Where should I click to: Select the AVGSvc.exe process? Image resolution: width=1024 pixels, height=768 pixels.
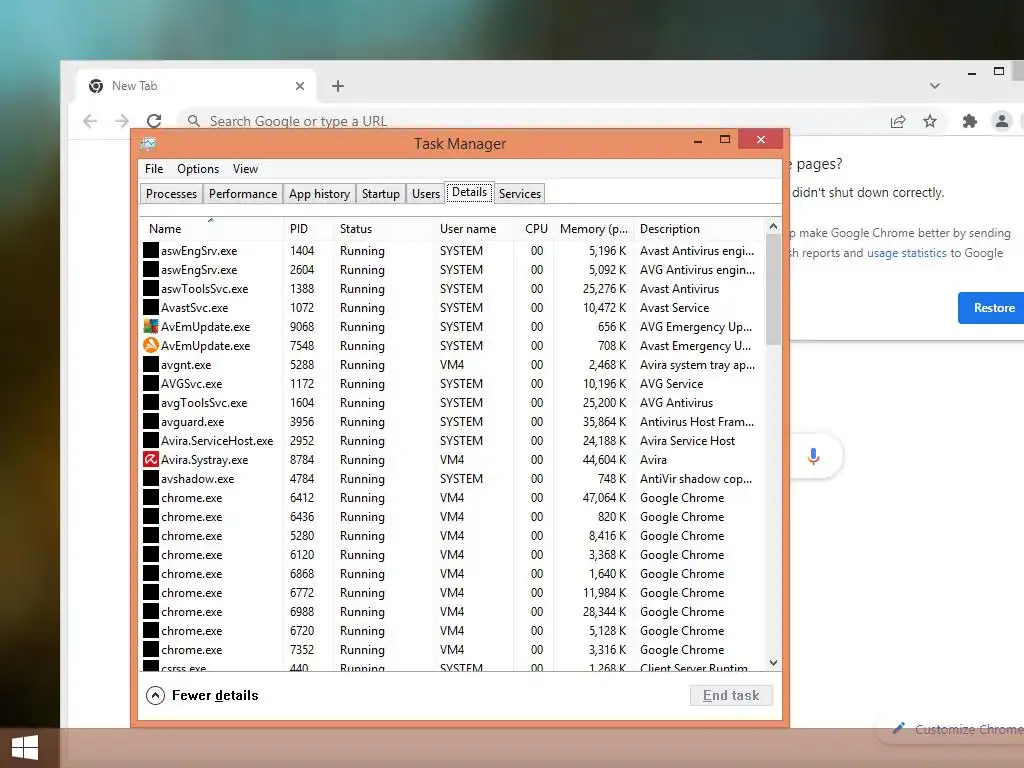coord(452,384)
